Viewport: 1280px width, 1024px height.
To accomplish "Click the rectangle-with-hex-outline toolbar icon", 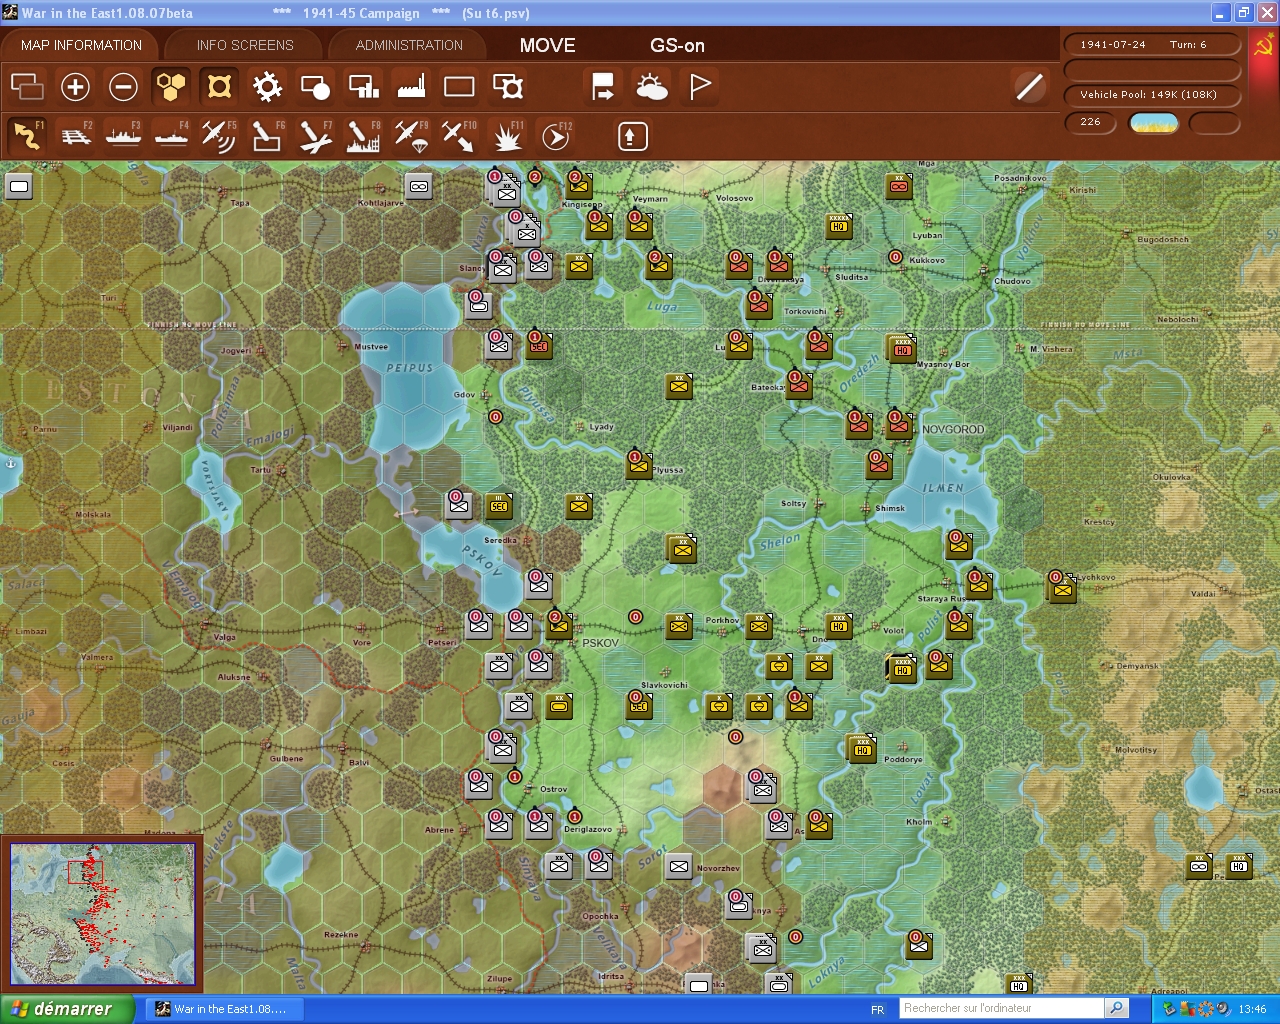I will 508,87.
